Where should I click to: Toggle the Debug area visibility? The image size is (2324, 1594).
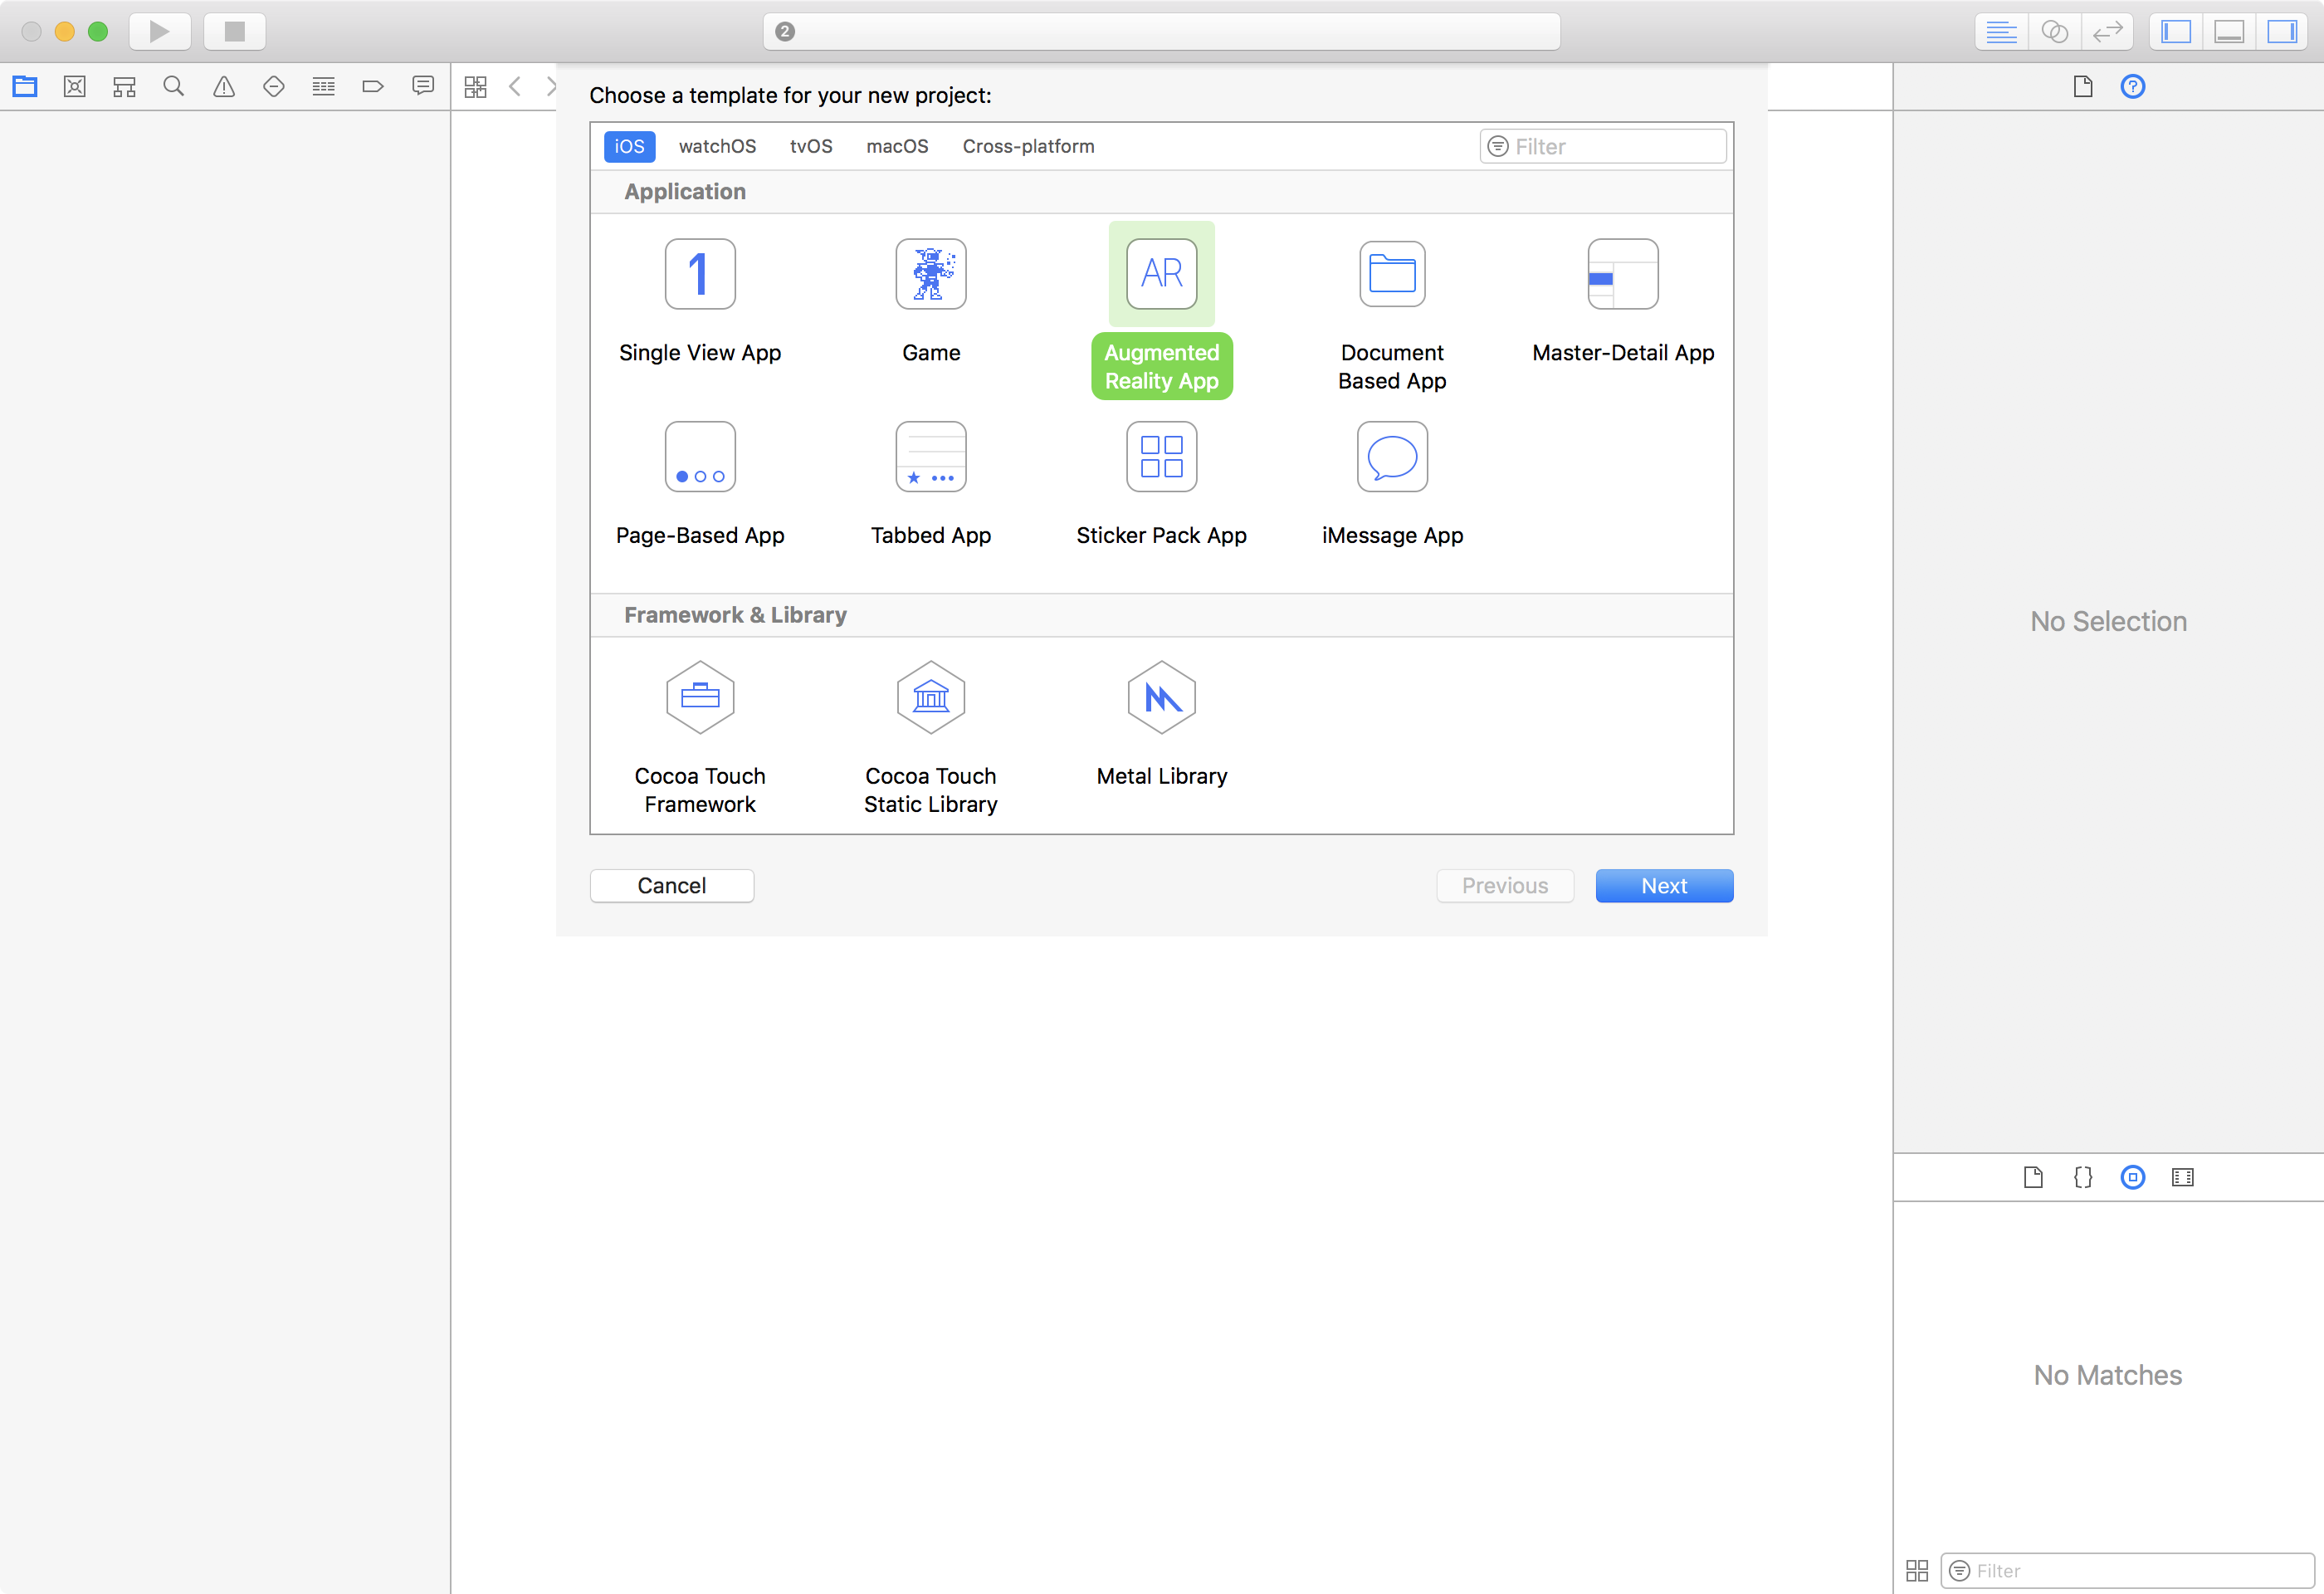2229,31
